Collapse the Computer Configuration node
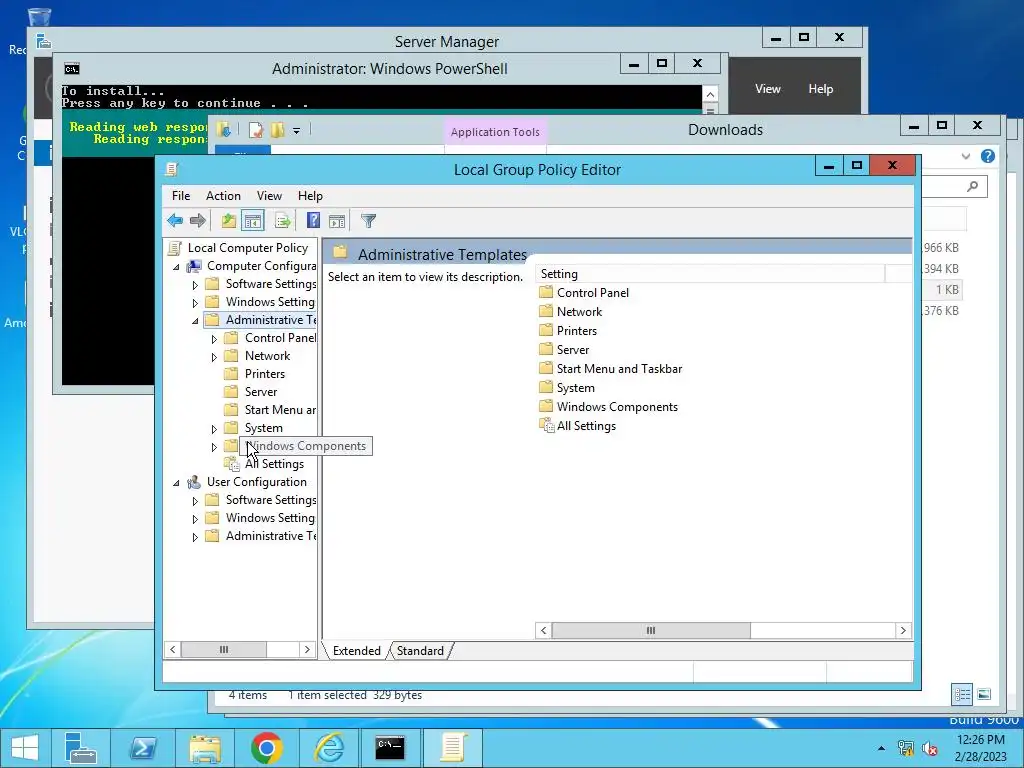The height and width of the screenshot is (768, 1024). (x=176, y=266)
